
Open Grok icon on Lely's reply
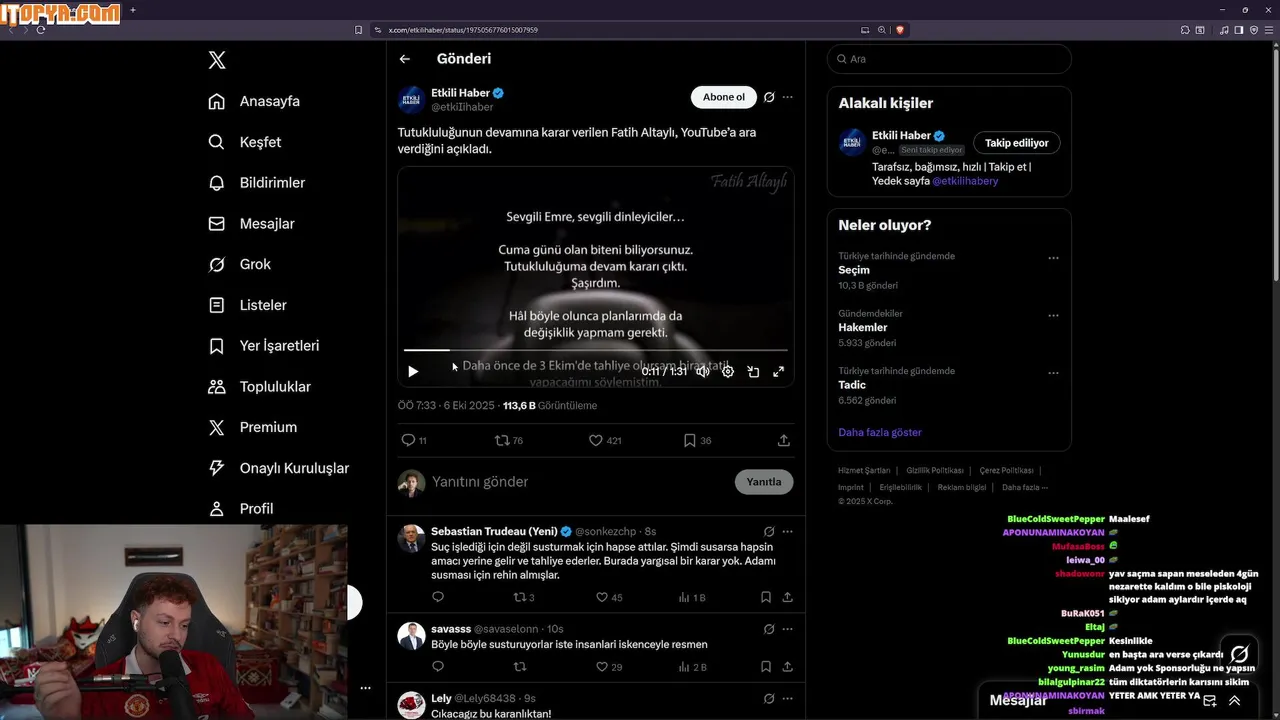769,698
